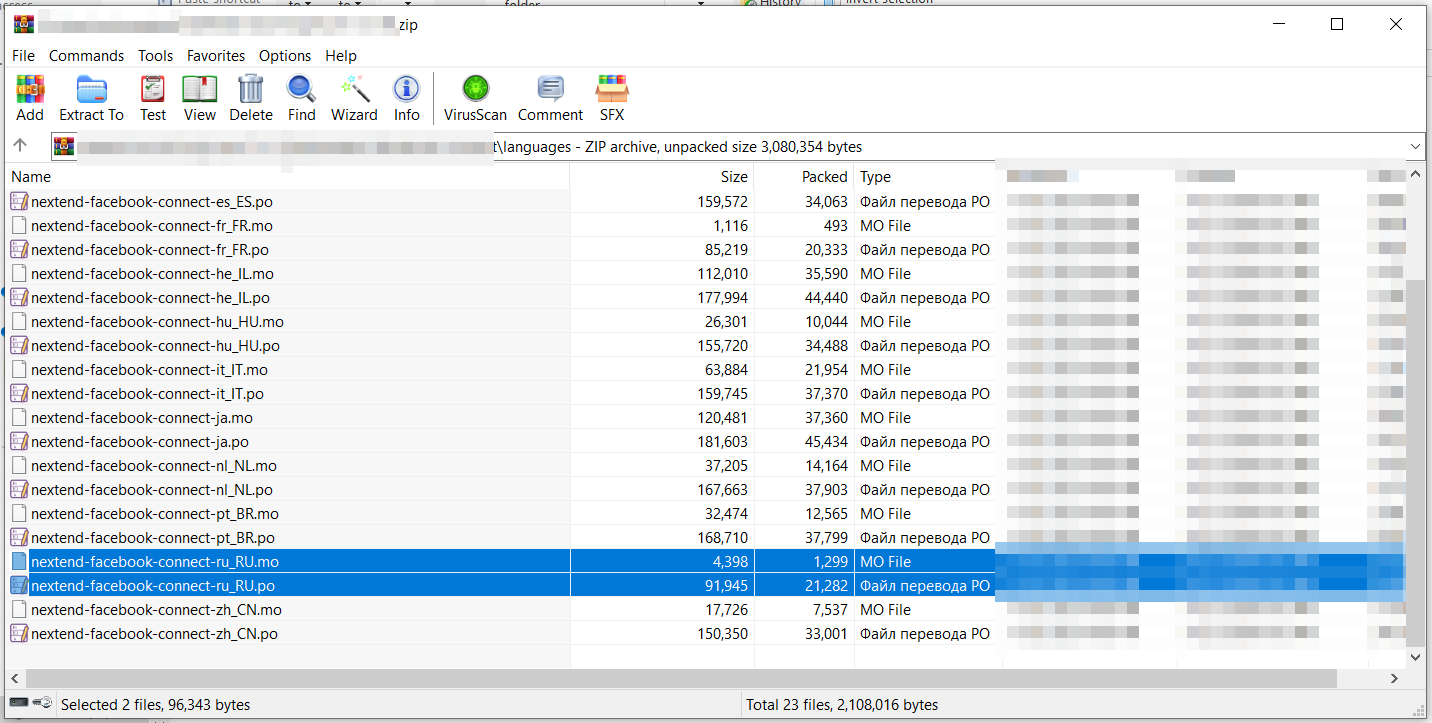1432x723 pixels.
Task: Click file icon of nextend-facebook-connect-pt_BR.mo
Action: pyautogui.click(x=19, y=513)
